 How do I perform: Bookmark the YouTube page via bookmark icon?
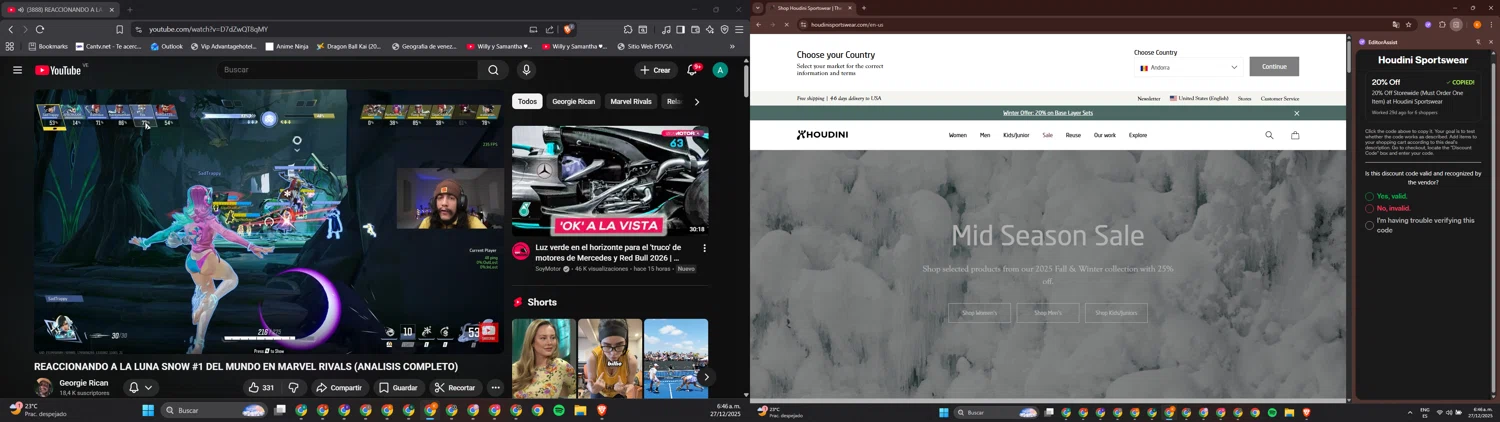click(x=119, y=30)
